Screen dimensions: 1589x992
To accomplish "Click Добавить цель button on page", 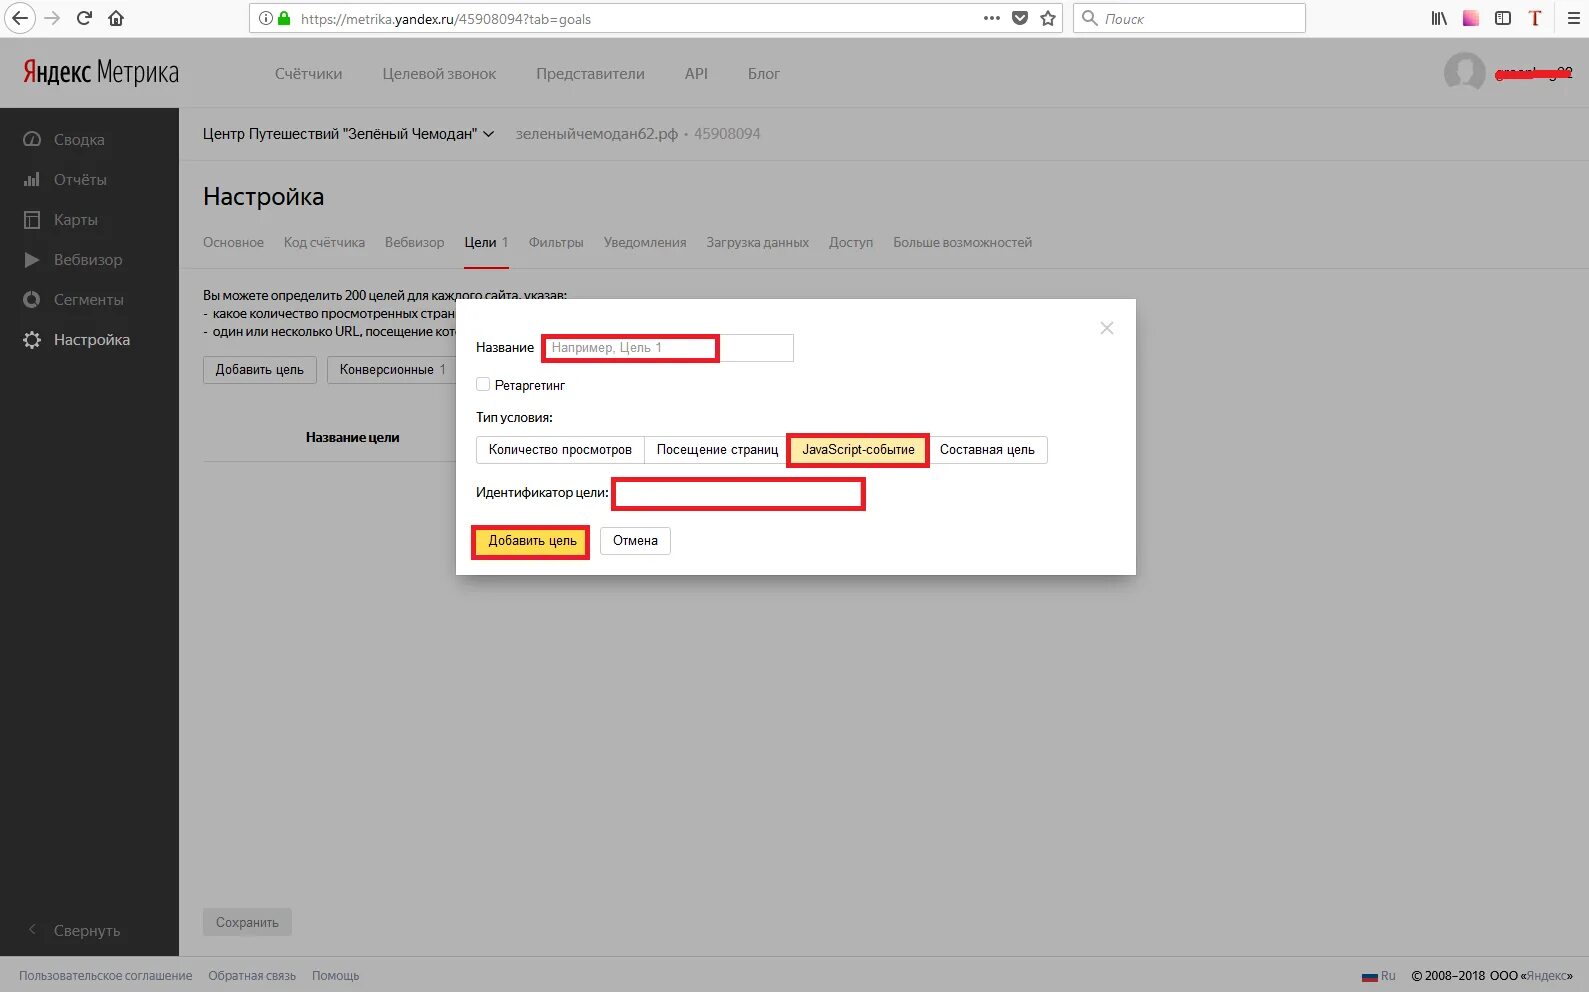I will pos(260,370).
